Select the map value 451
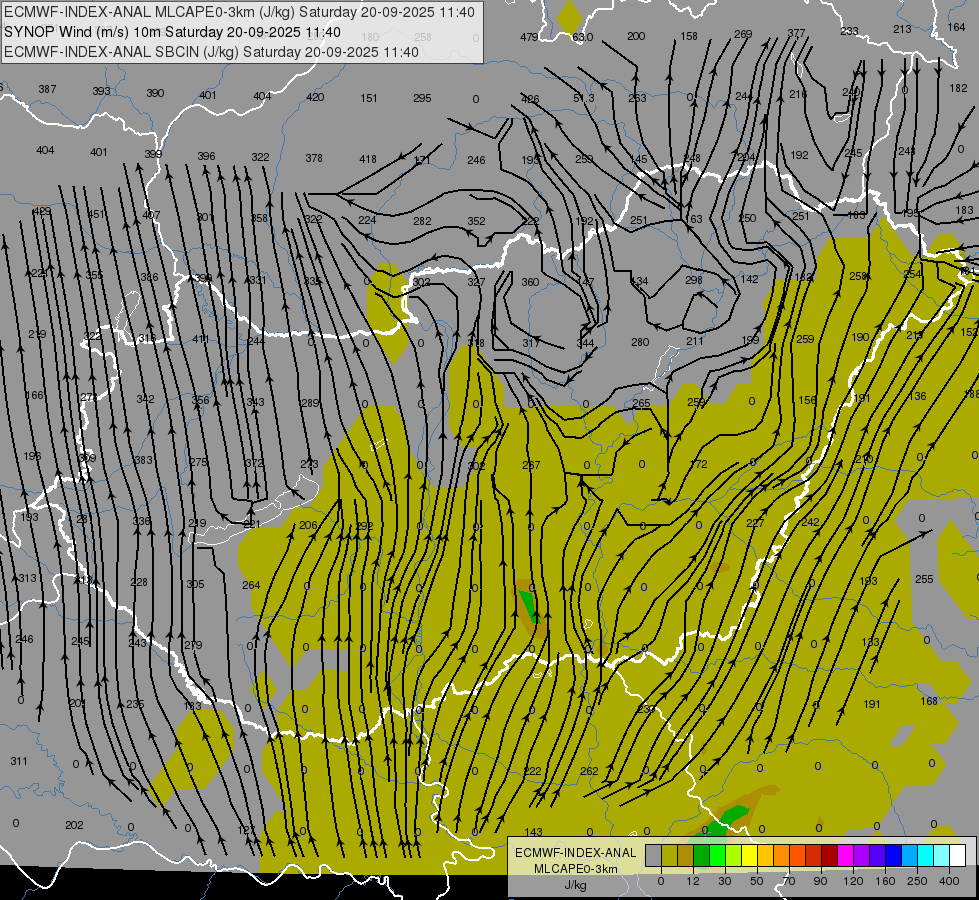The height and width of the screenshot is (900, 979). [96, 214]
